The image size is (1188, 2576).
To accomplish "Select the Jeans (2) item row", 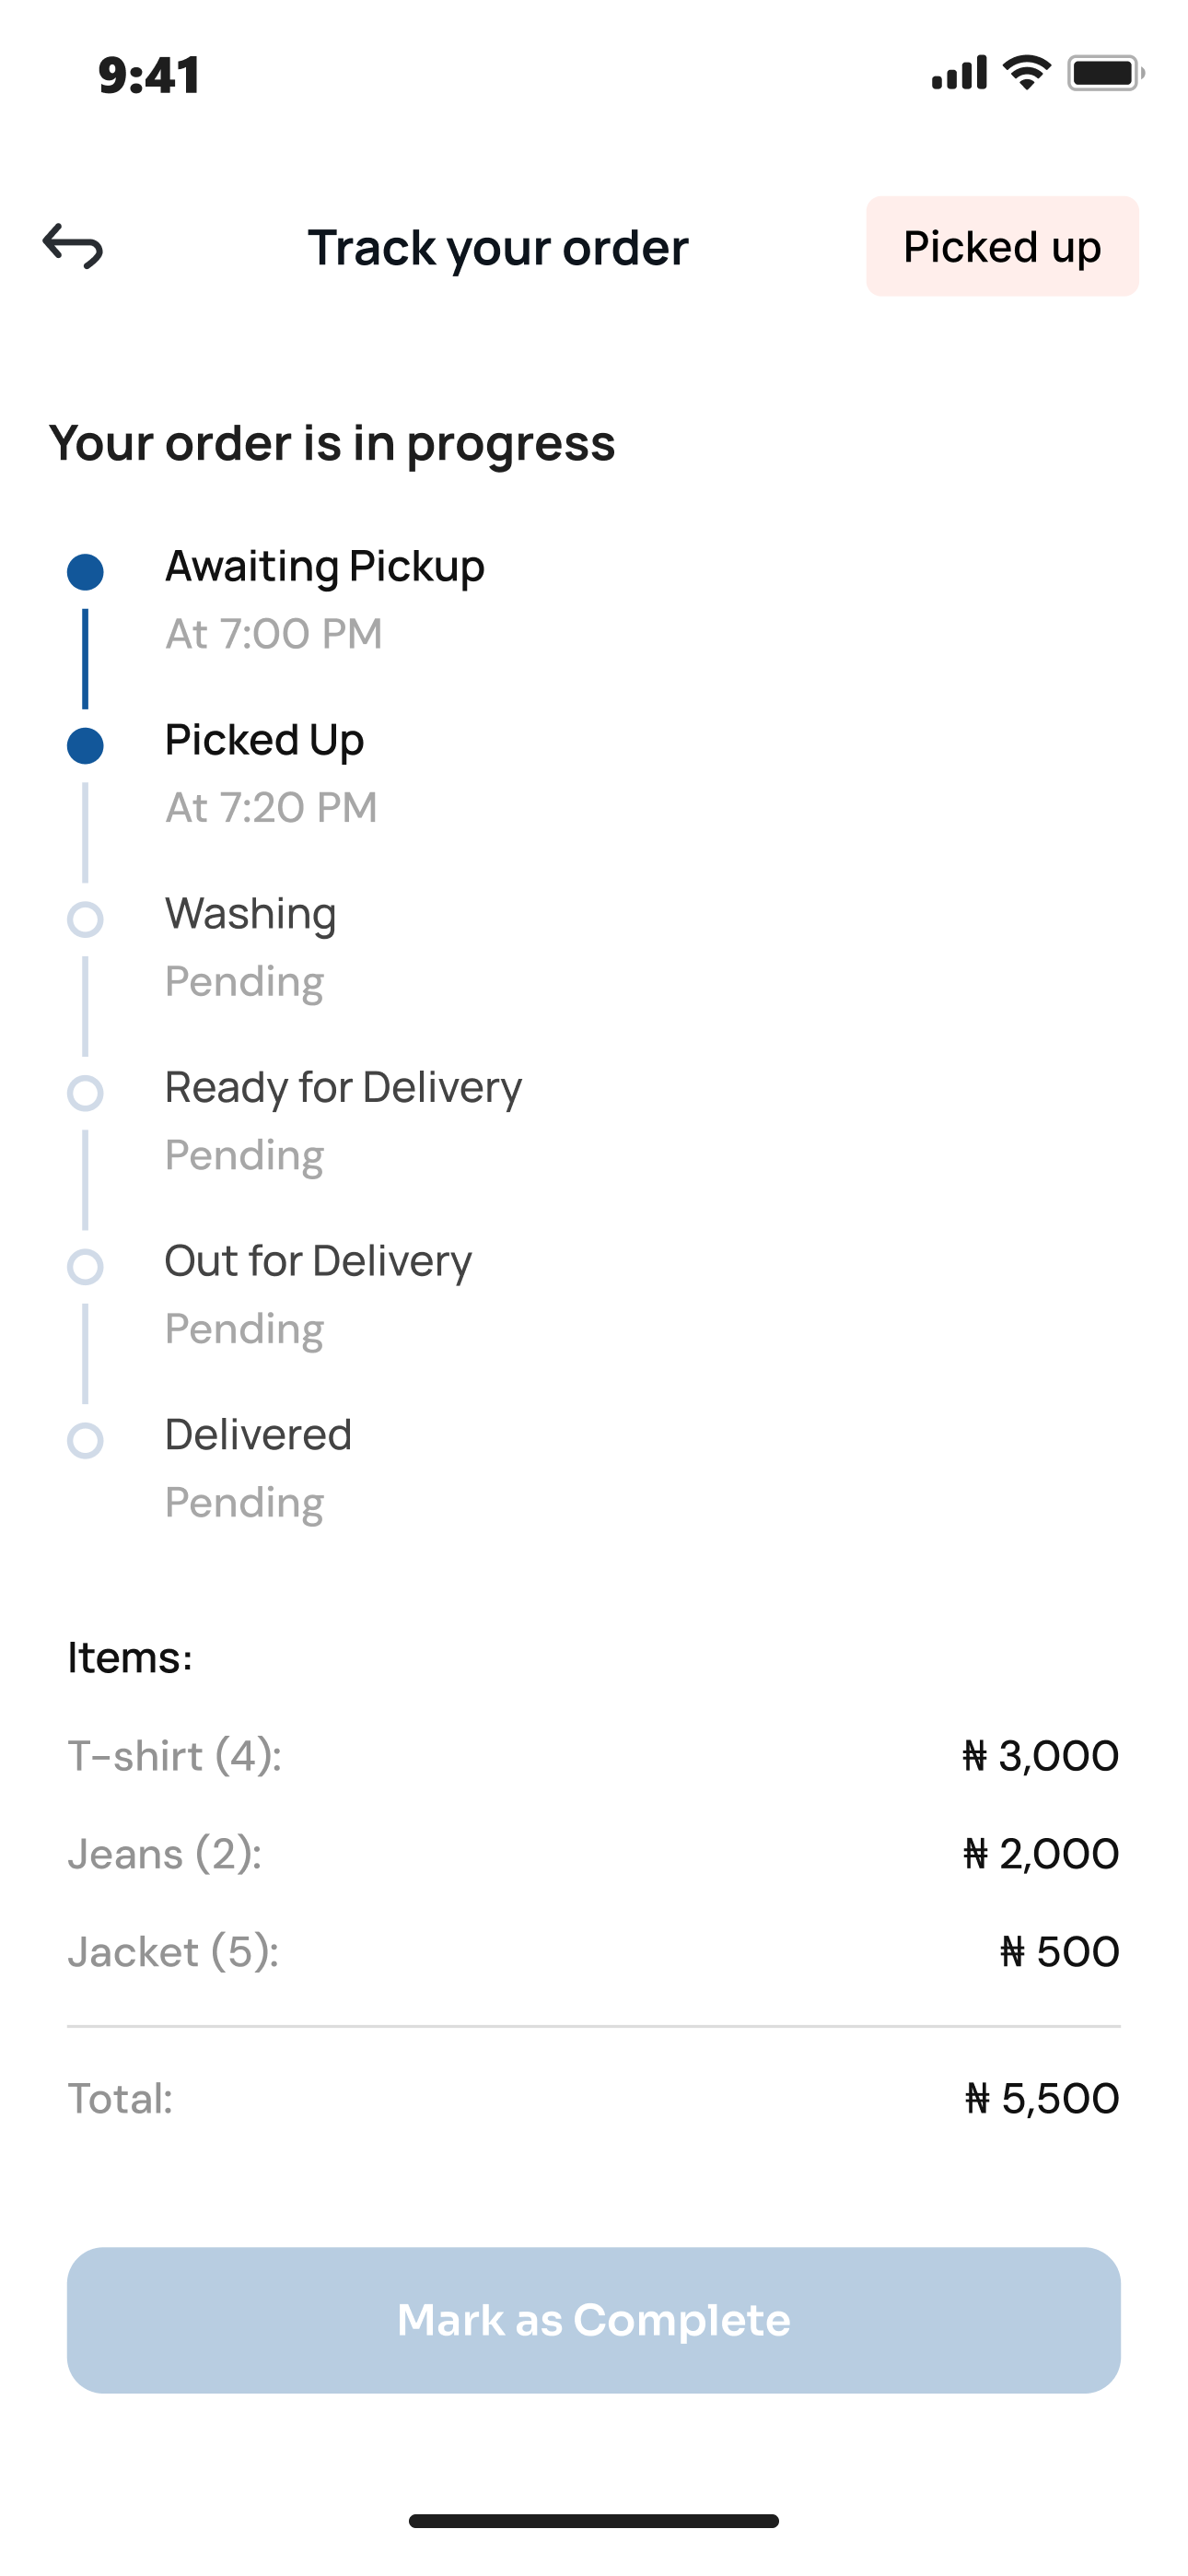I will pyautogui.click(x=594, y=1854).
